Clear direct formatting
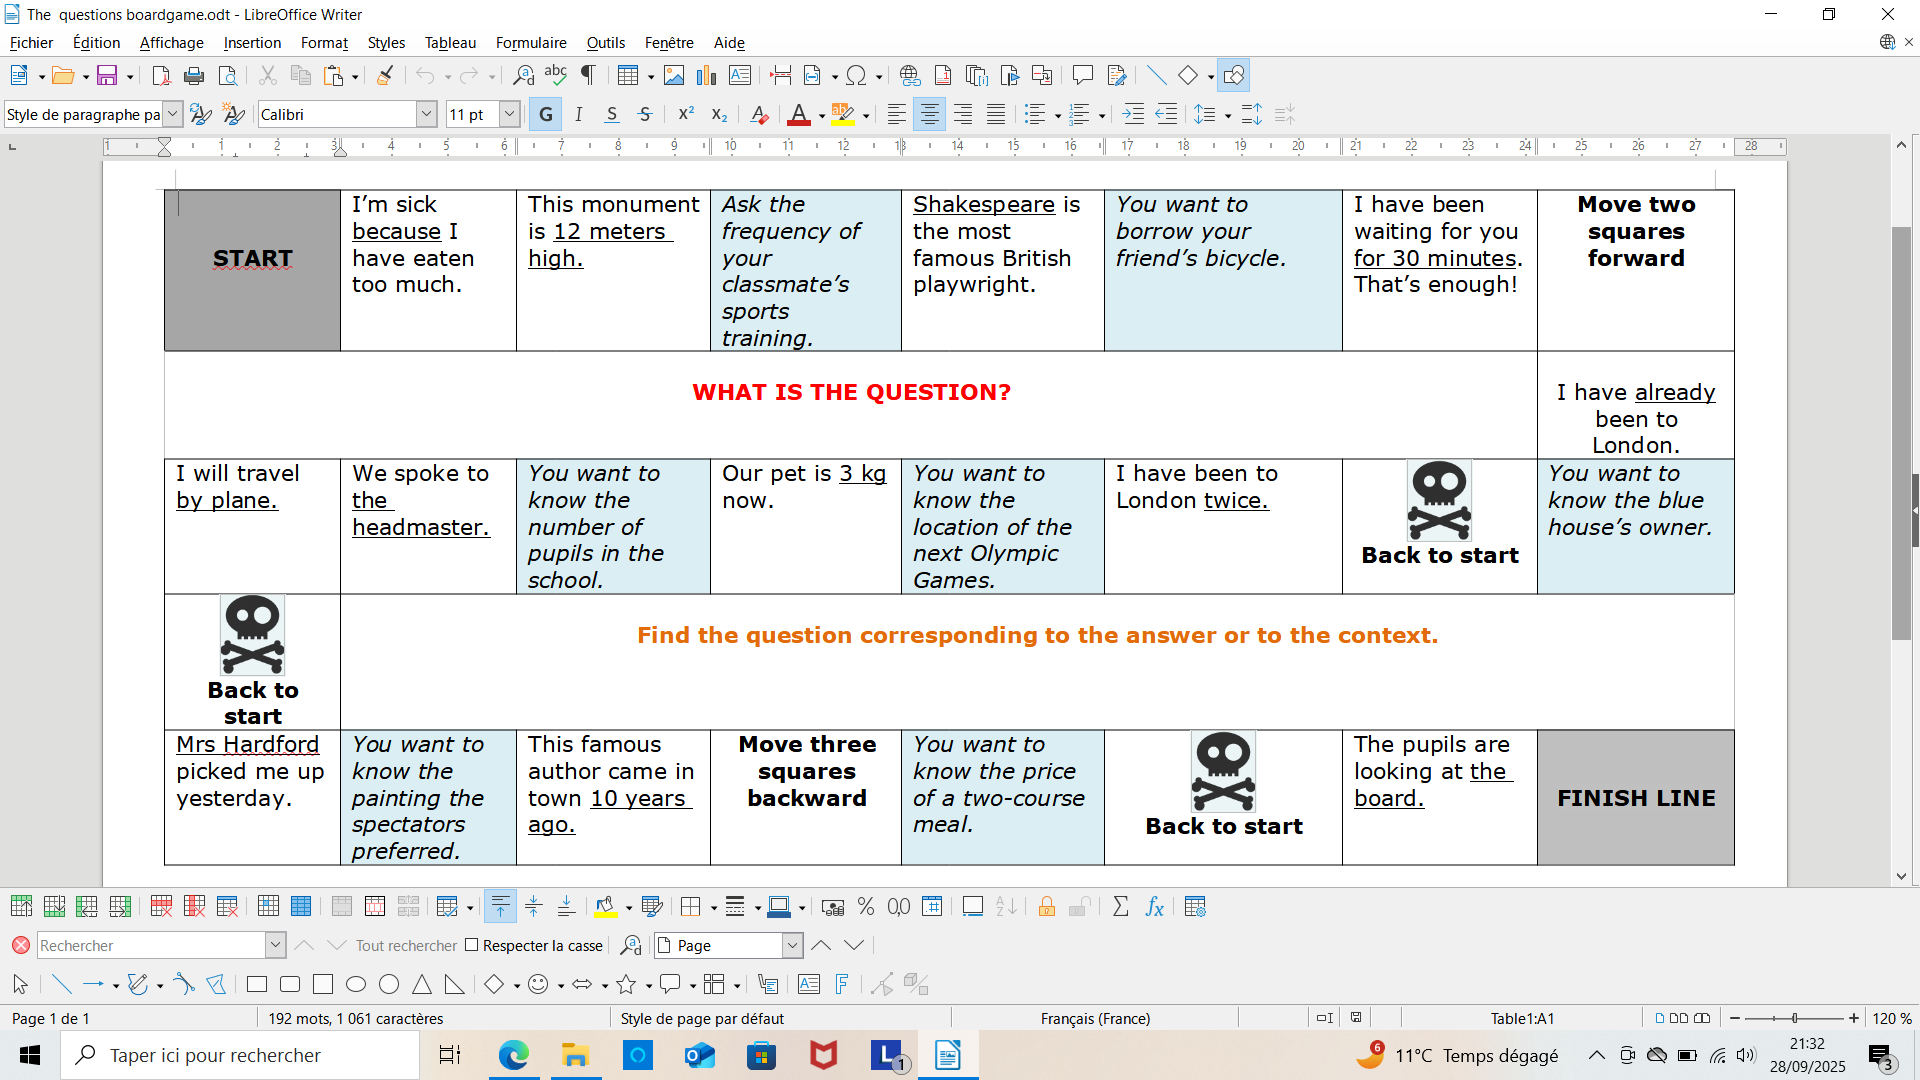This screenshot has height=1080, width=1920. 759,114
